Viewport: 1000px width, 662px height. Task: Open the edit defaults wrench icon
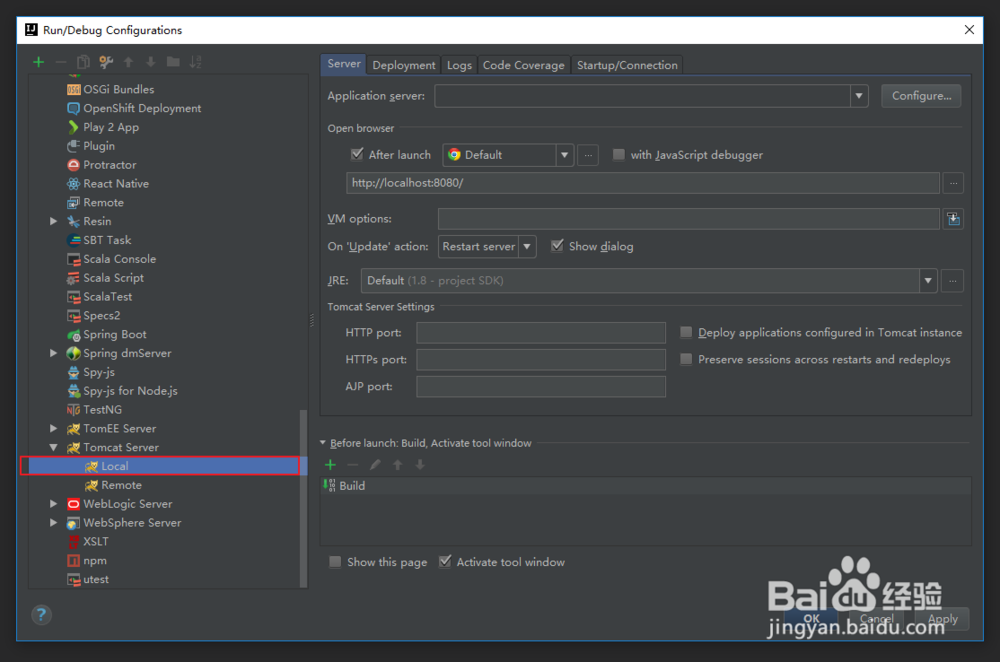coord(106,62)
